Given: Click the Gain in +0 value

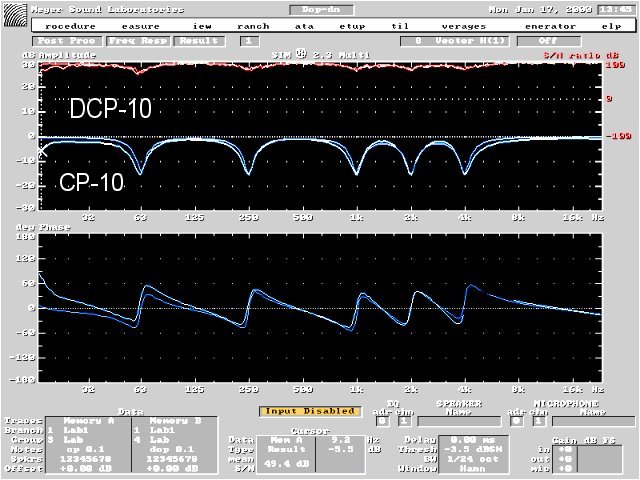Looking at the screenshot, I should click(x=565, y=449).
